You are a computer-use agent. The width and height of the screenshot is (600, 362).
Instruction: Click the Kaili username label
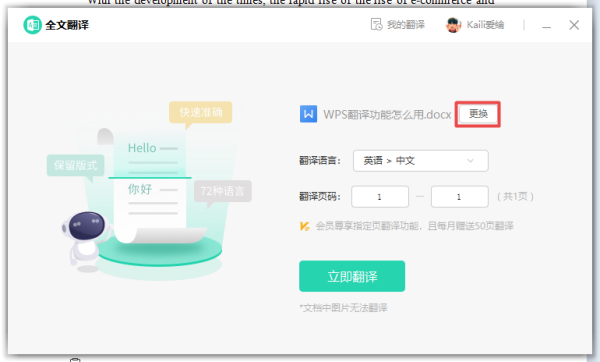pos(485,25)
